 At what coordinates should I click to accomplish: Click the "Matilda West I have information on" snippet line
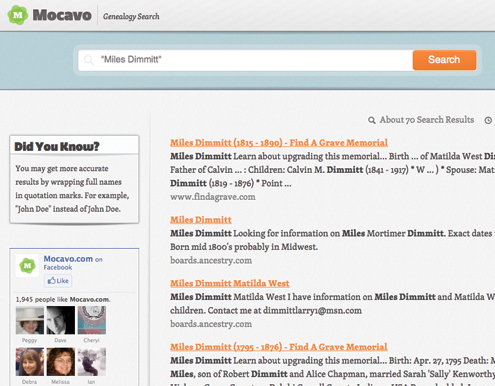pyautogui.click(x=332, y=297)
